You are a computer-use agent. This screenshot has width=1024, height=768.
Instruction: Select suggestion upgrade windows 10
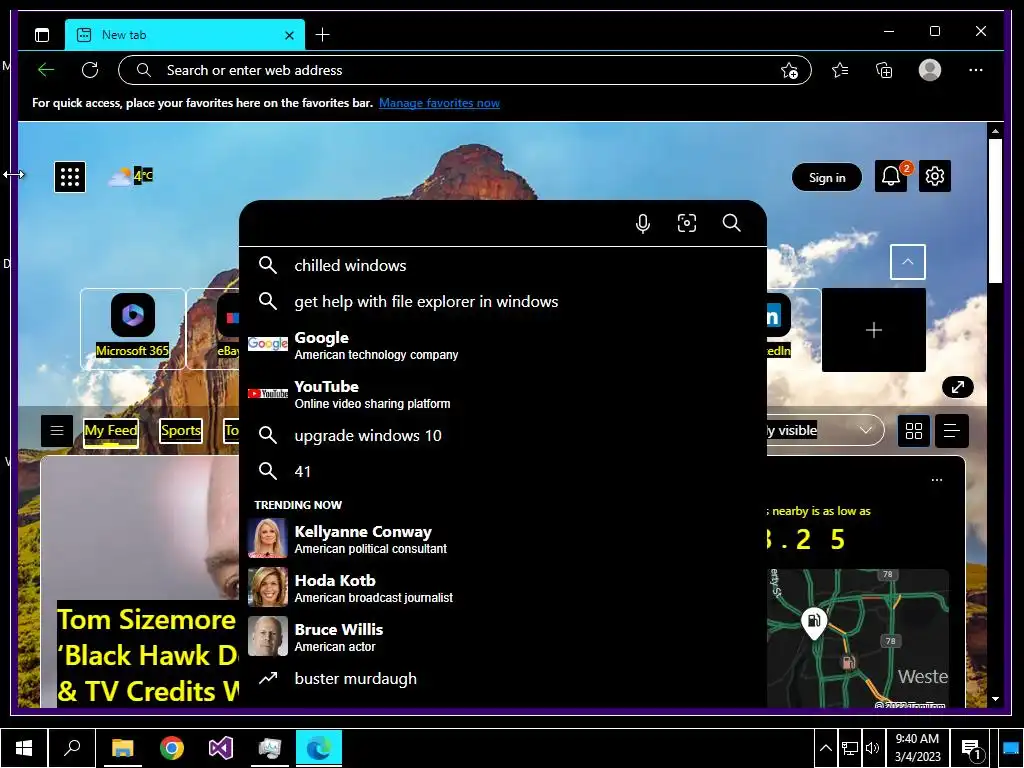[503, 435]
